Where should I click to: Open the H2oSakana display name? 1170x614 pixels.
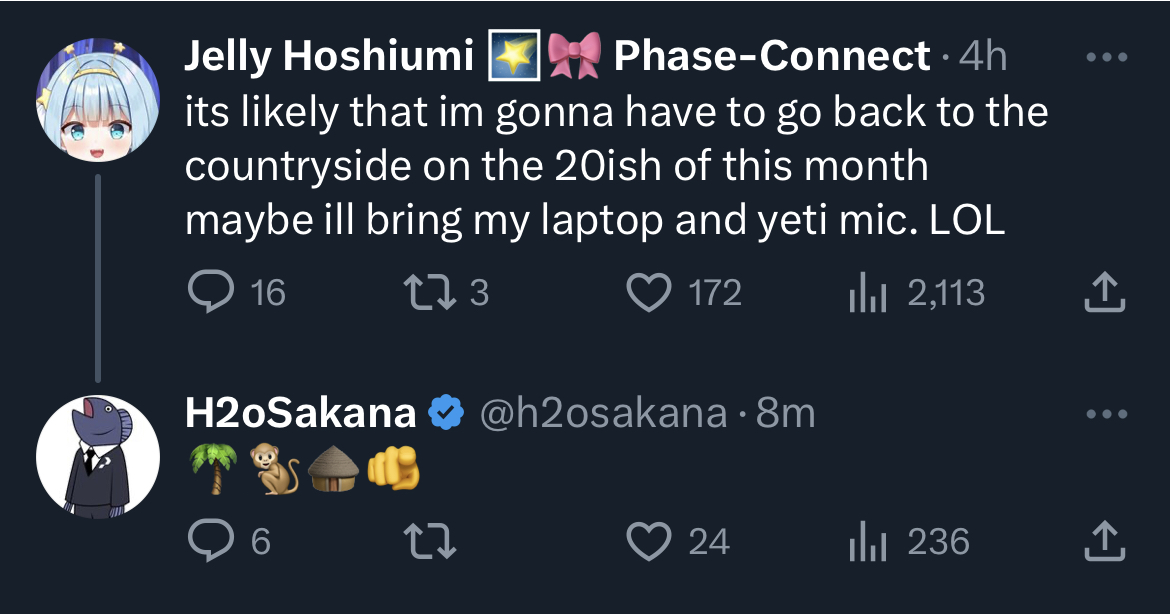pyautogui.click(x=300, y=413)
